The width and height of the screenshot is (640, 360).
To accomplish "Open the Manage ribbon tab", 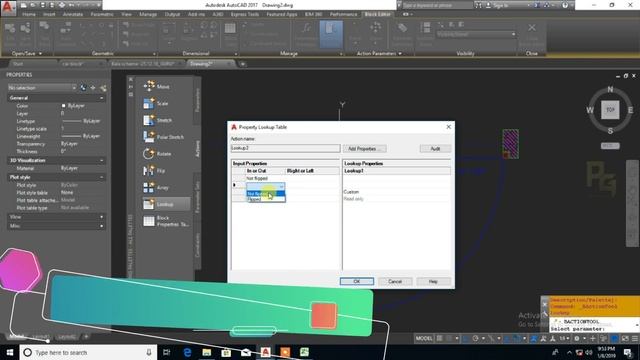I will coord(148,14).
